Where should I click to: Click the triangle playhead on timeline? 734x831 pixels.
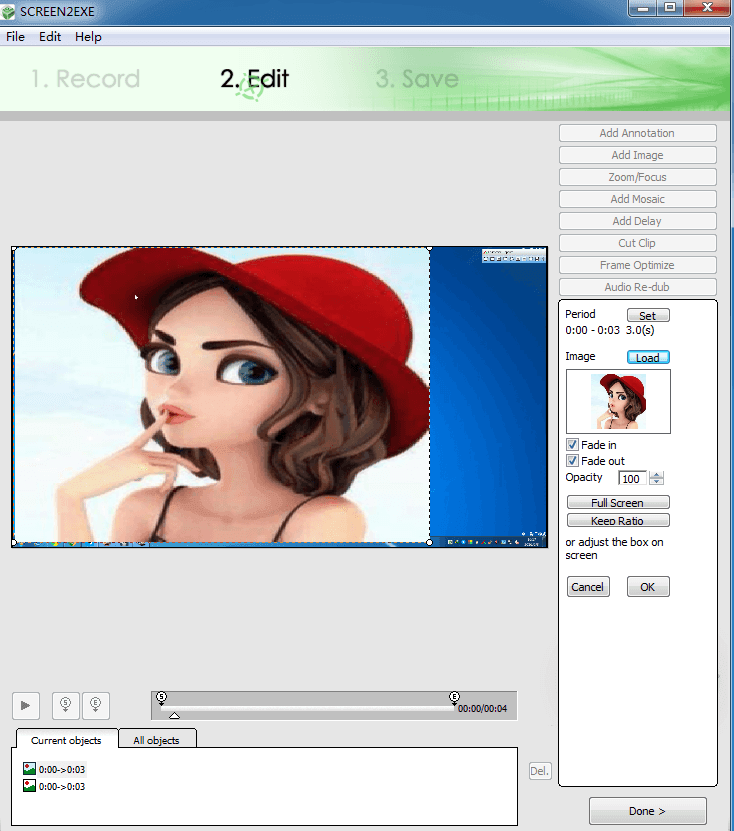(x=174, y=715)
